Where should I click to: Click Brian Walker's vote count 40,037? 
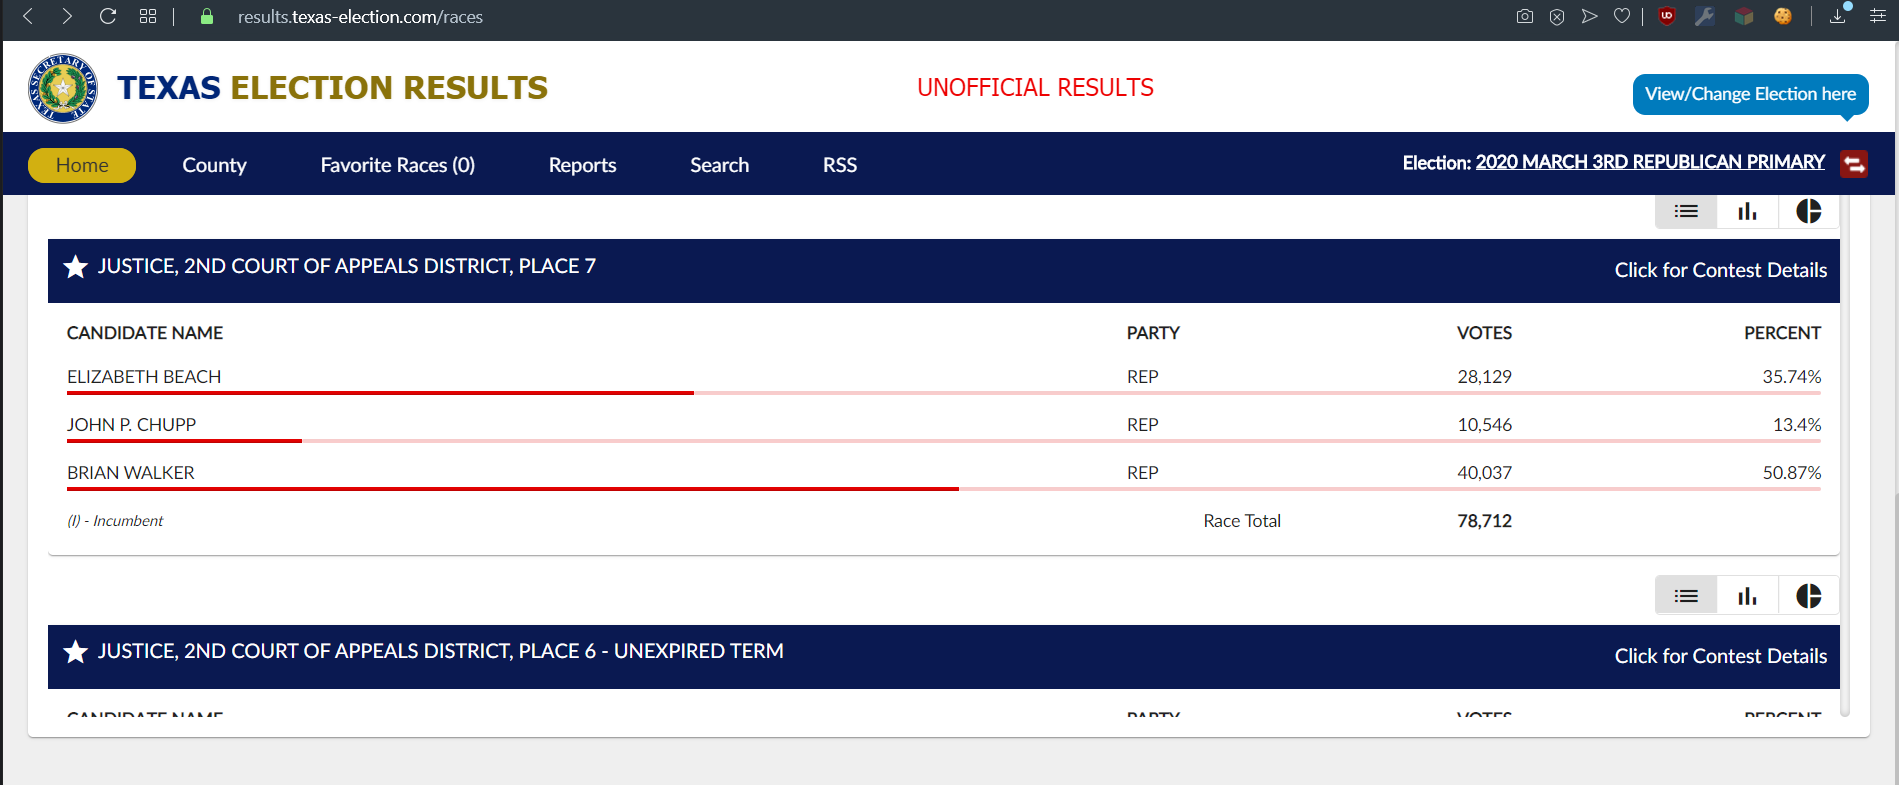point(1484,473)
